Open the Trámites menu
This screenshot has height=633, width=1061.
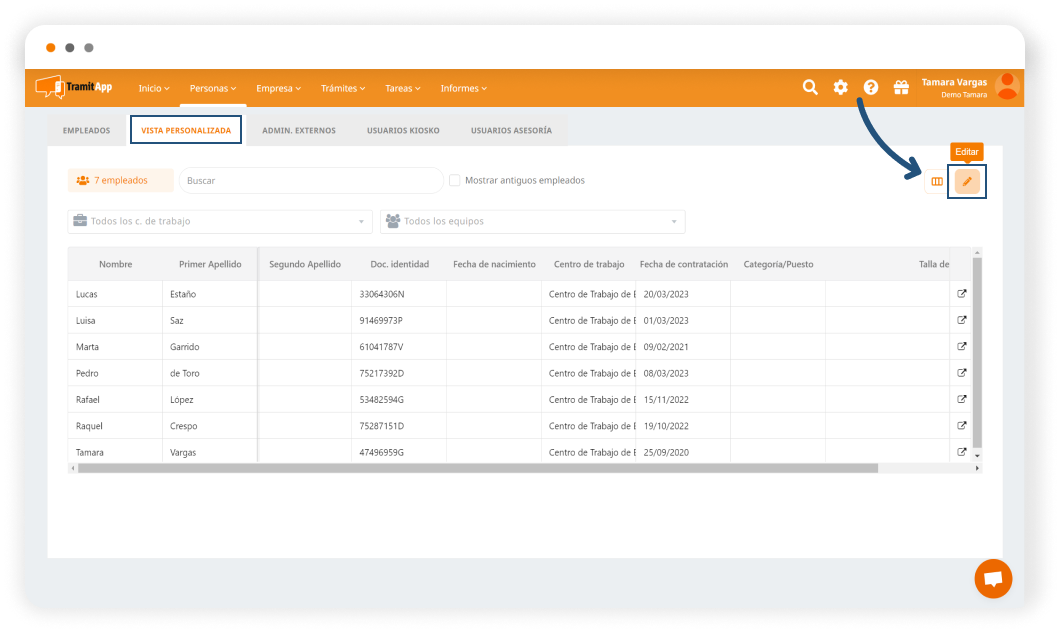point(343,88)
